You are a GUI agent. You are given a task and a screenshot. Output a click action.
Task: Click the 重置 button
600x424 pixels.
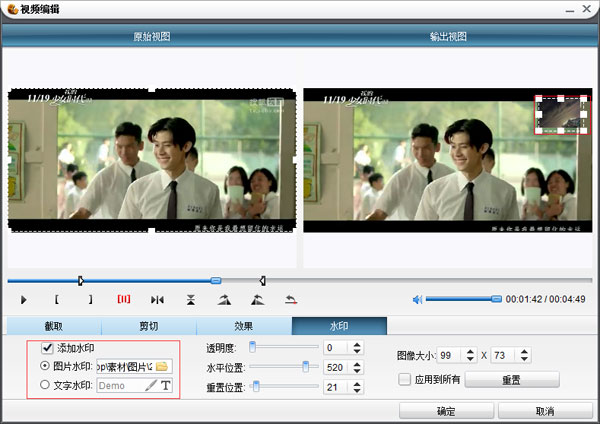[x=512, y=380]
